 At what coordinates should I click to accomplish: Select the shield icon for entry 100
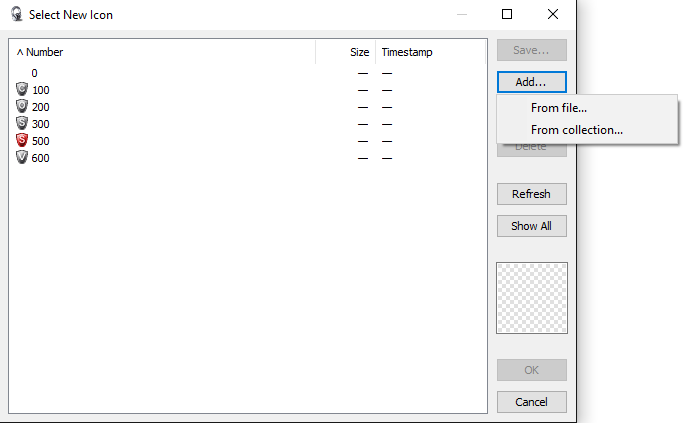(22, 89)
